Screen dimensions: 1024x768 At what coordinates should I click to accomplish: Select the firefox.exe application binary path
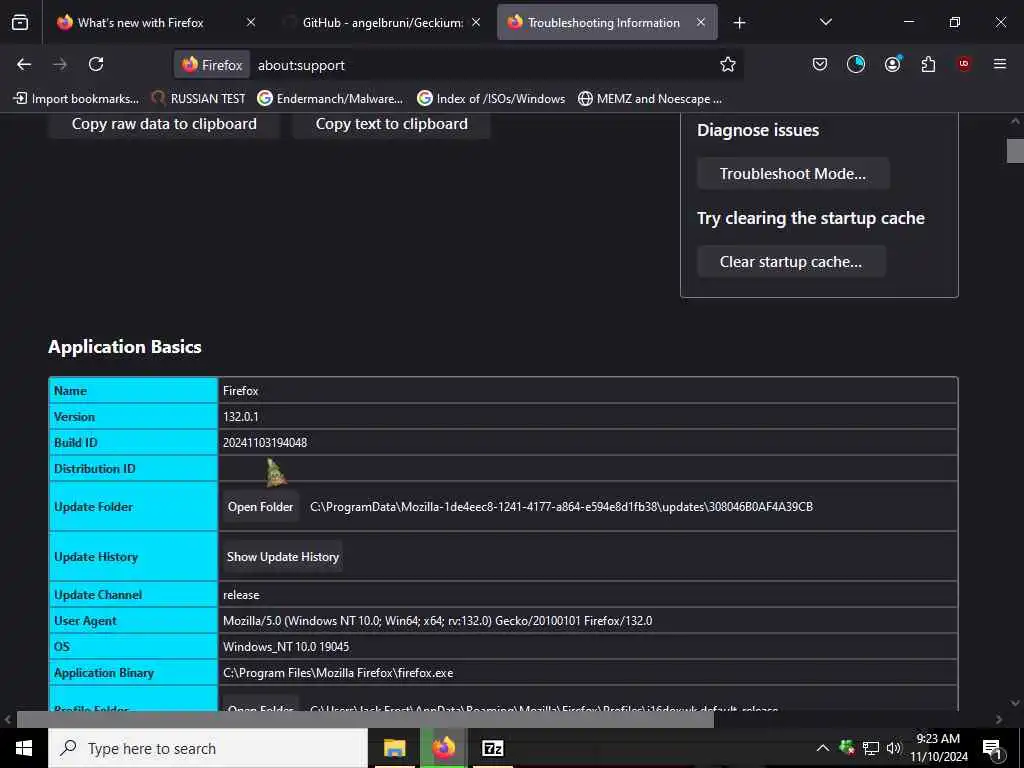tap(338, 673)
